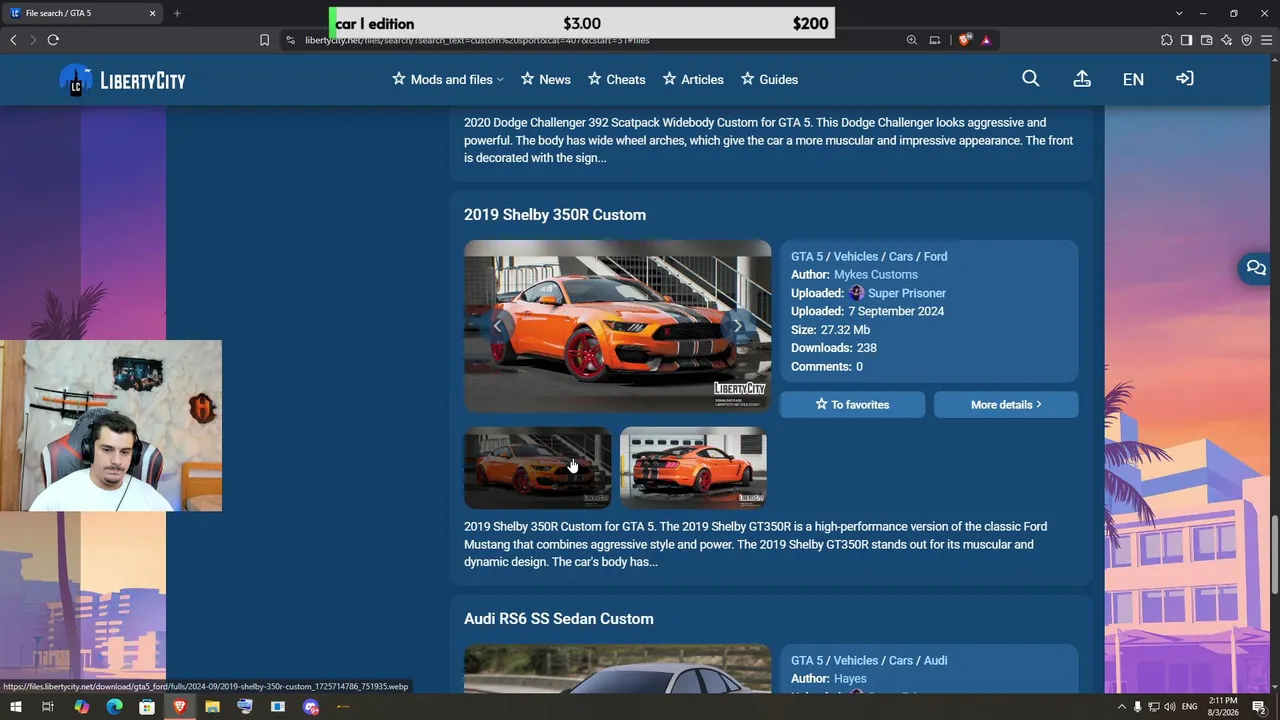
Task: Open File Explorer from the taskbar
Action: pos(212,707)
